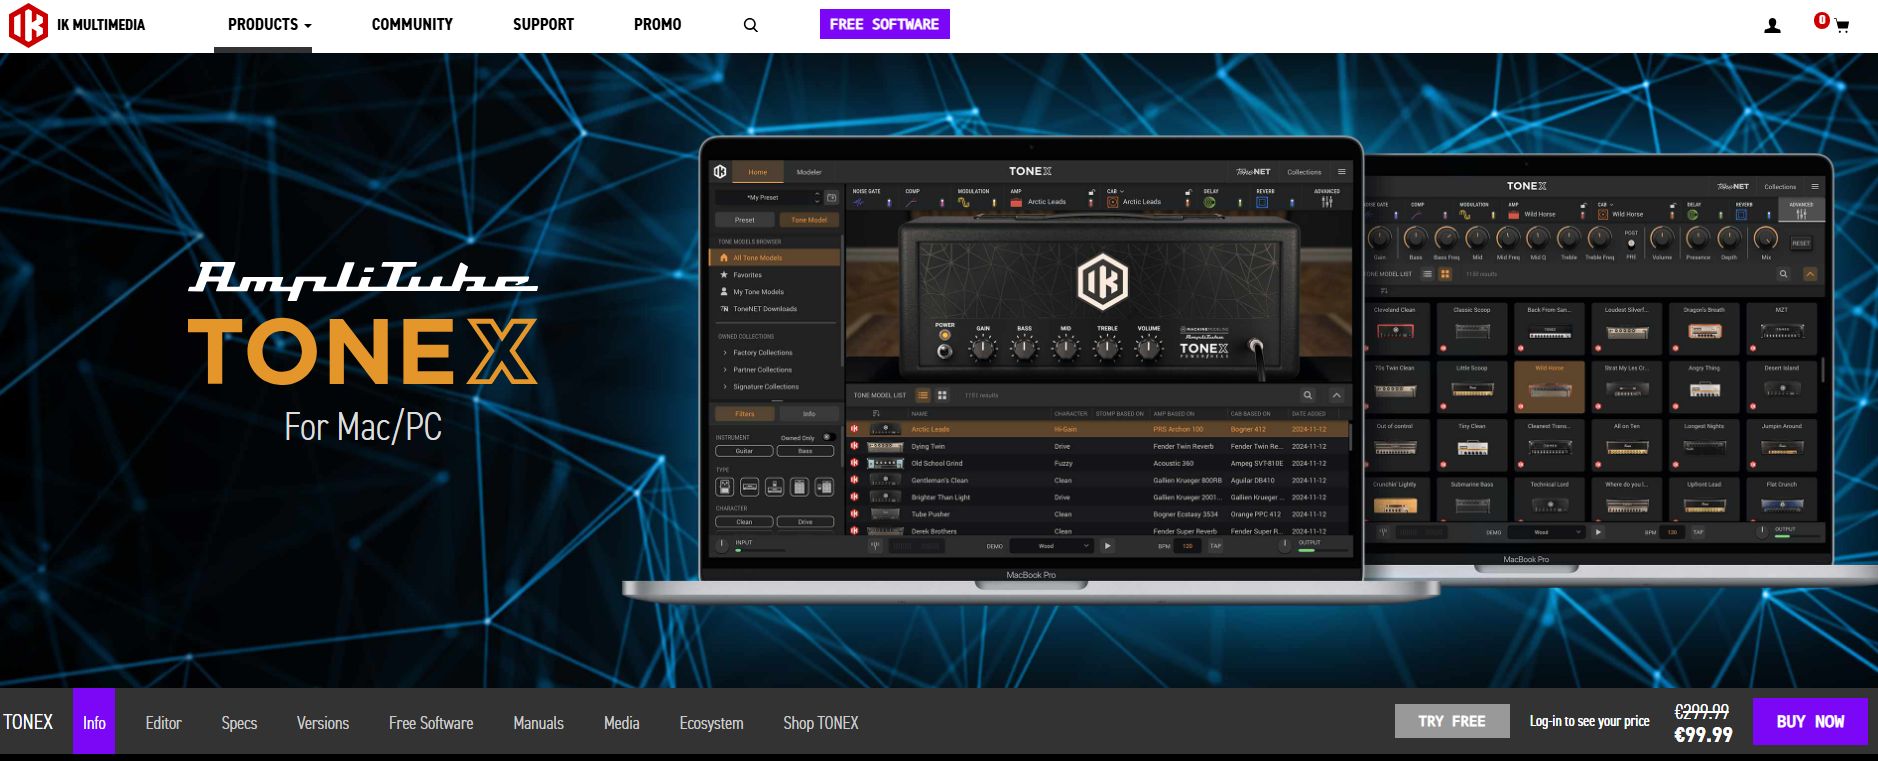Screen dimensions: 1878x761
Task: Open the SUPPORT menu item
Action: 543,25
